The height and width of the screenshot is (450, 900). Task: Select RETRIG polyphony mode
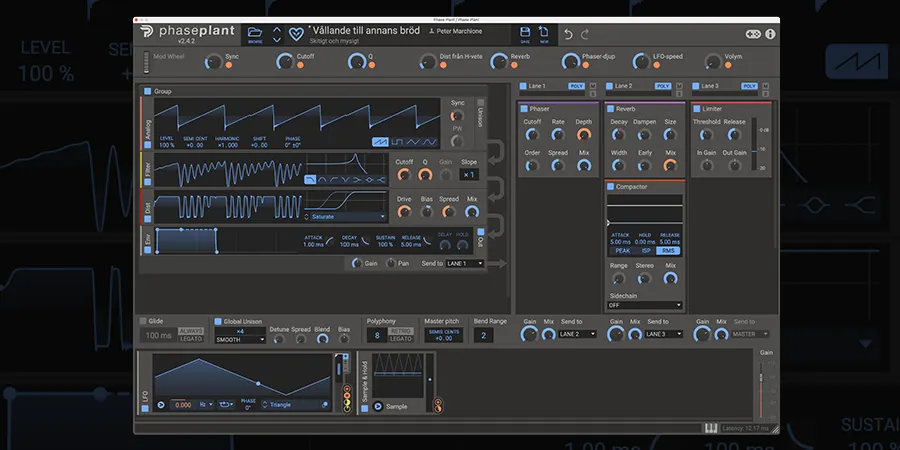coord(401,331)
